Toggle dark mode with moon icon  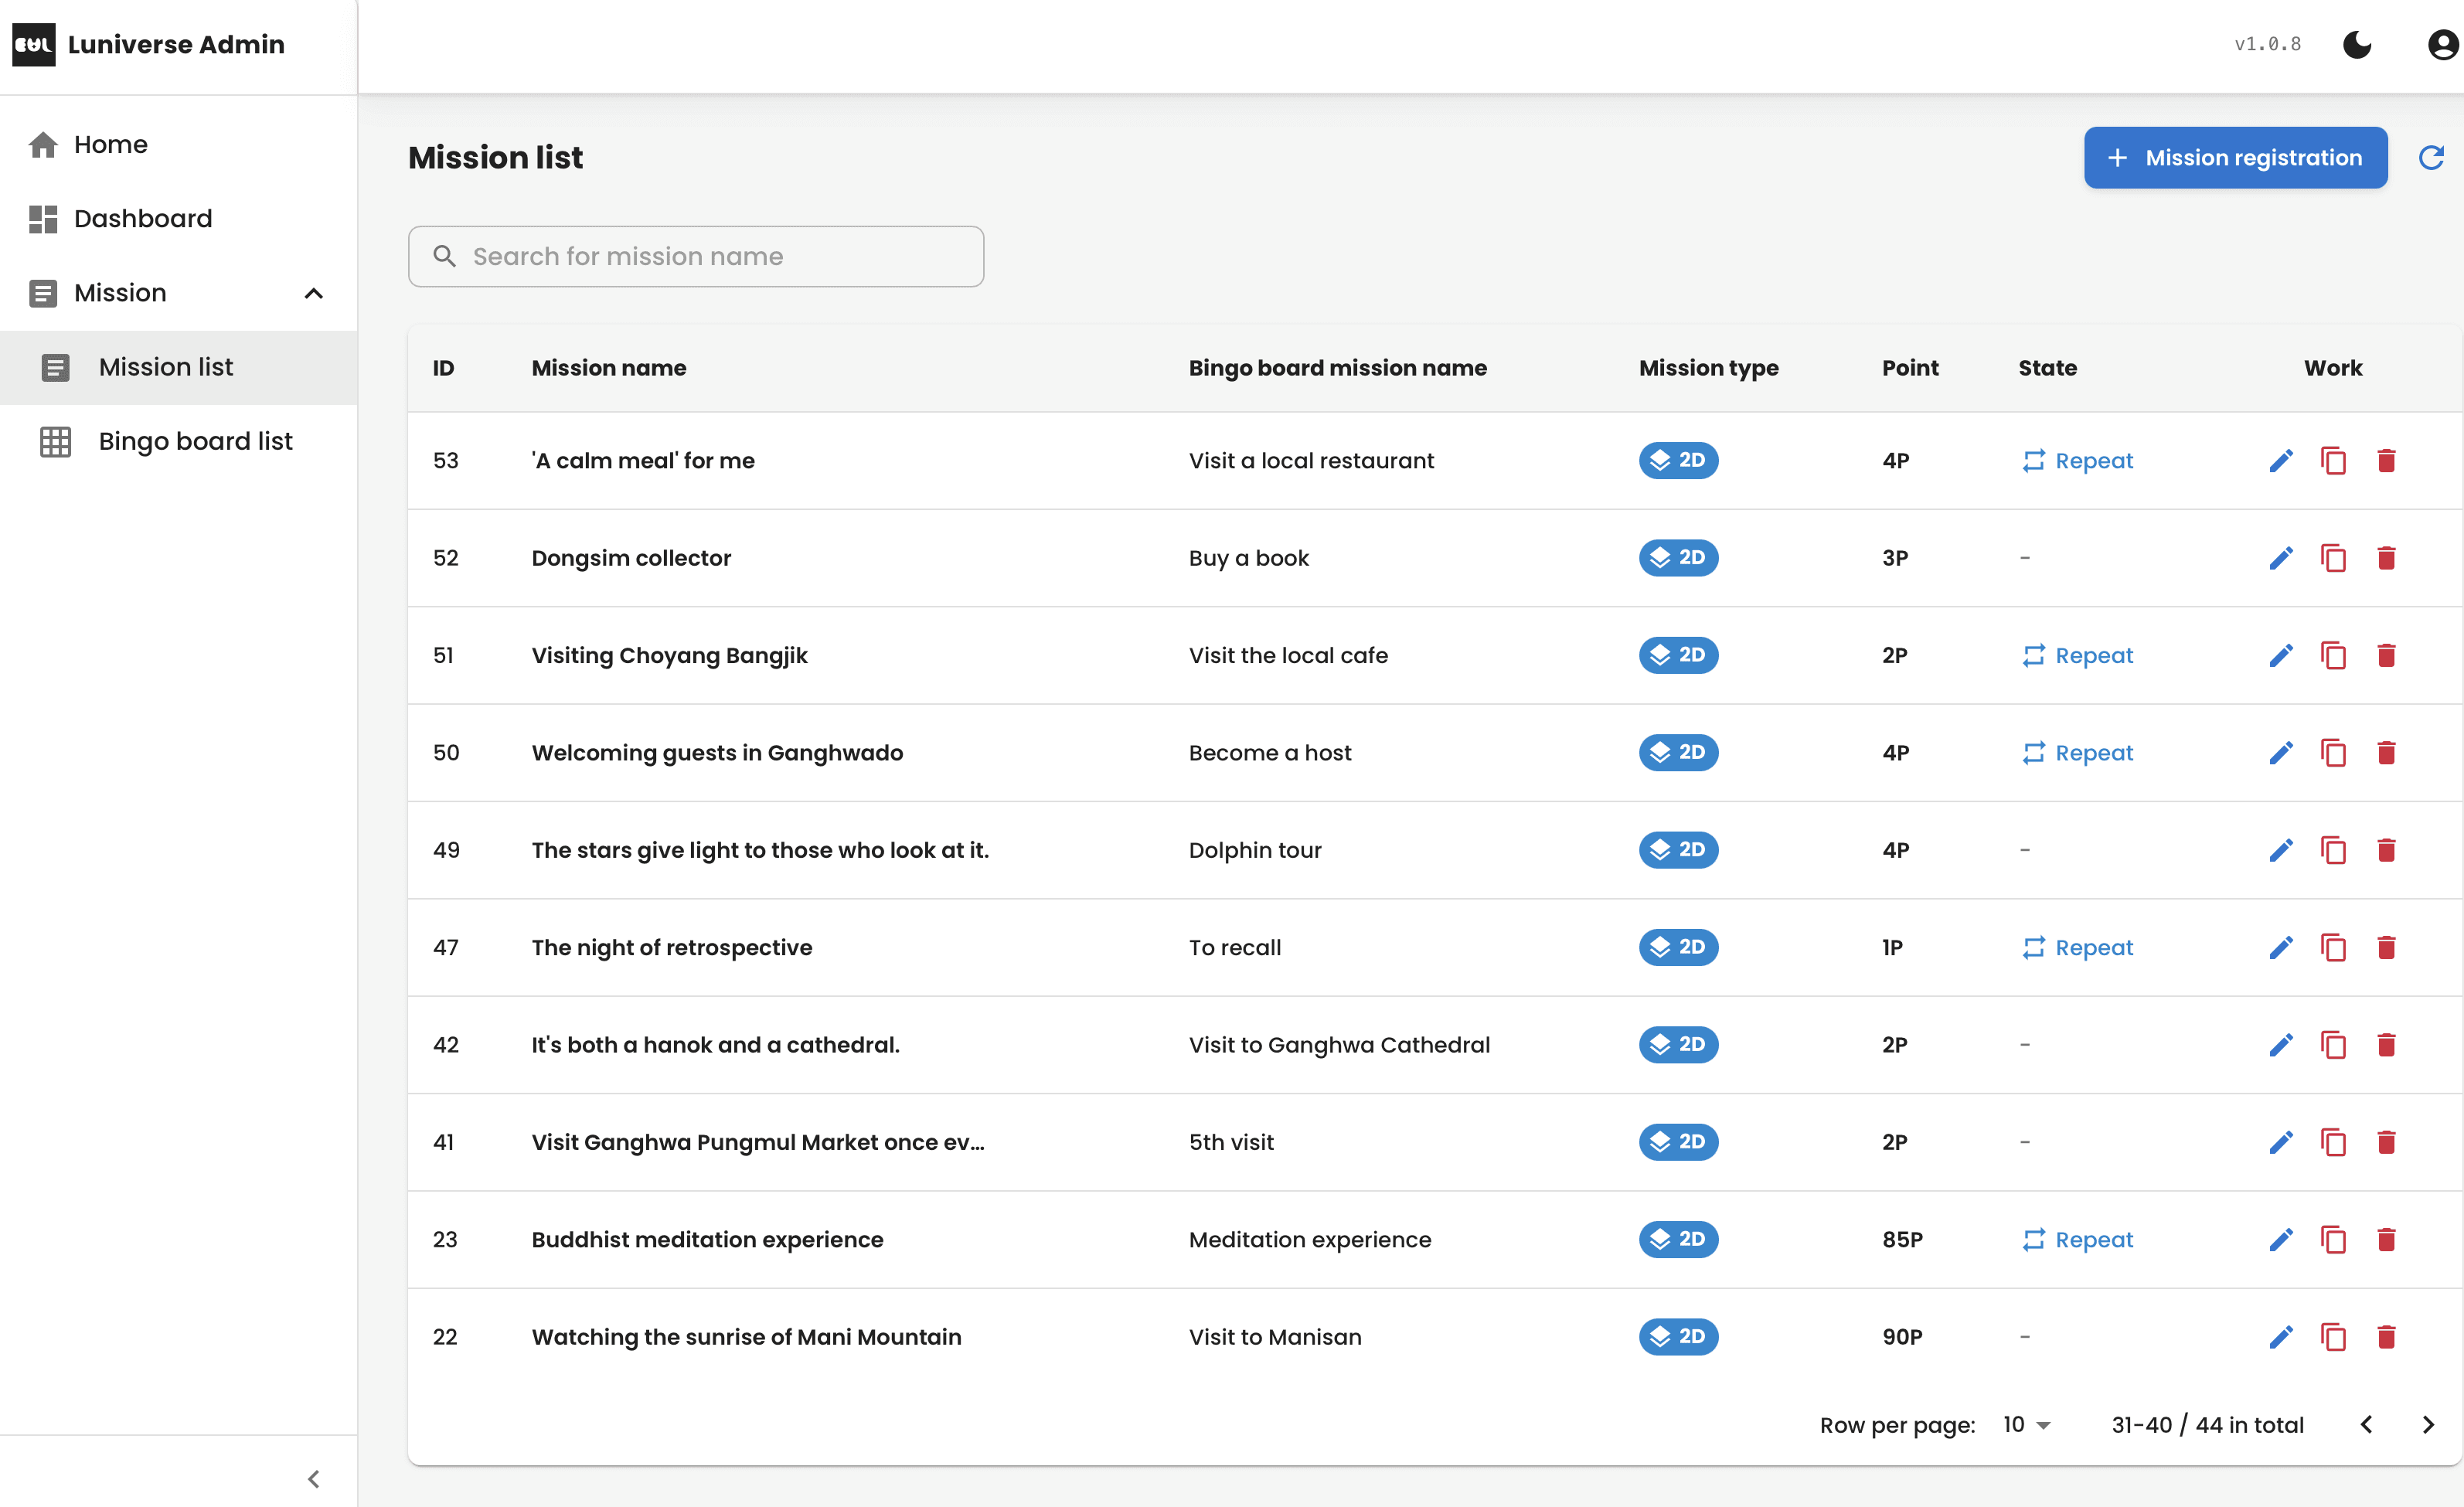point(2357,45)
